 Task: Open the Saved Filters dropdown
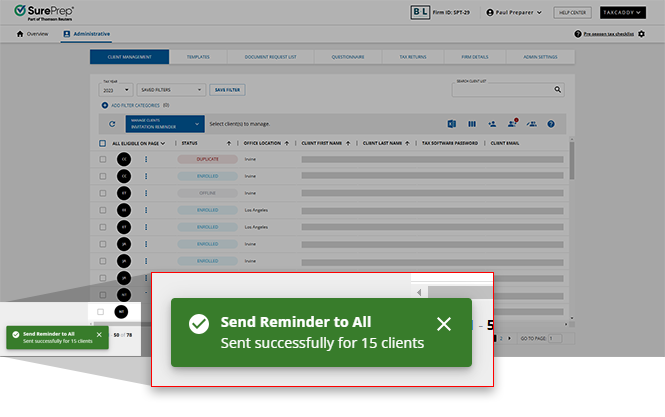(x=171, y=90)
